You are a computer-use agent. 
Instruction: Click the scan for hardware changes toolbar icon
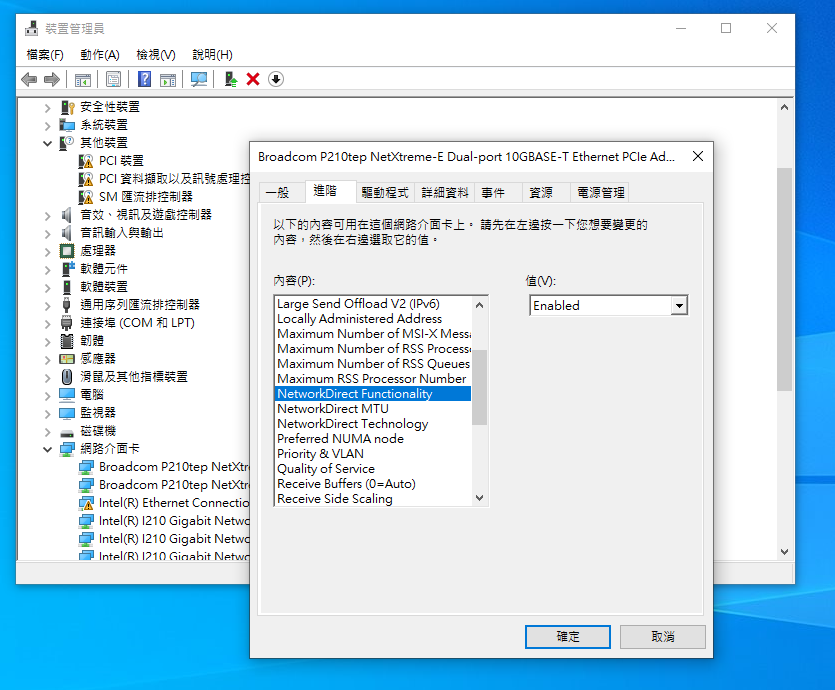pos(199,79)
